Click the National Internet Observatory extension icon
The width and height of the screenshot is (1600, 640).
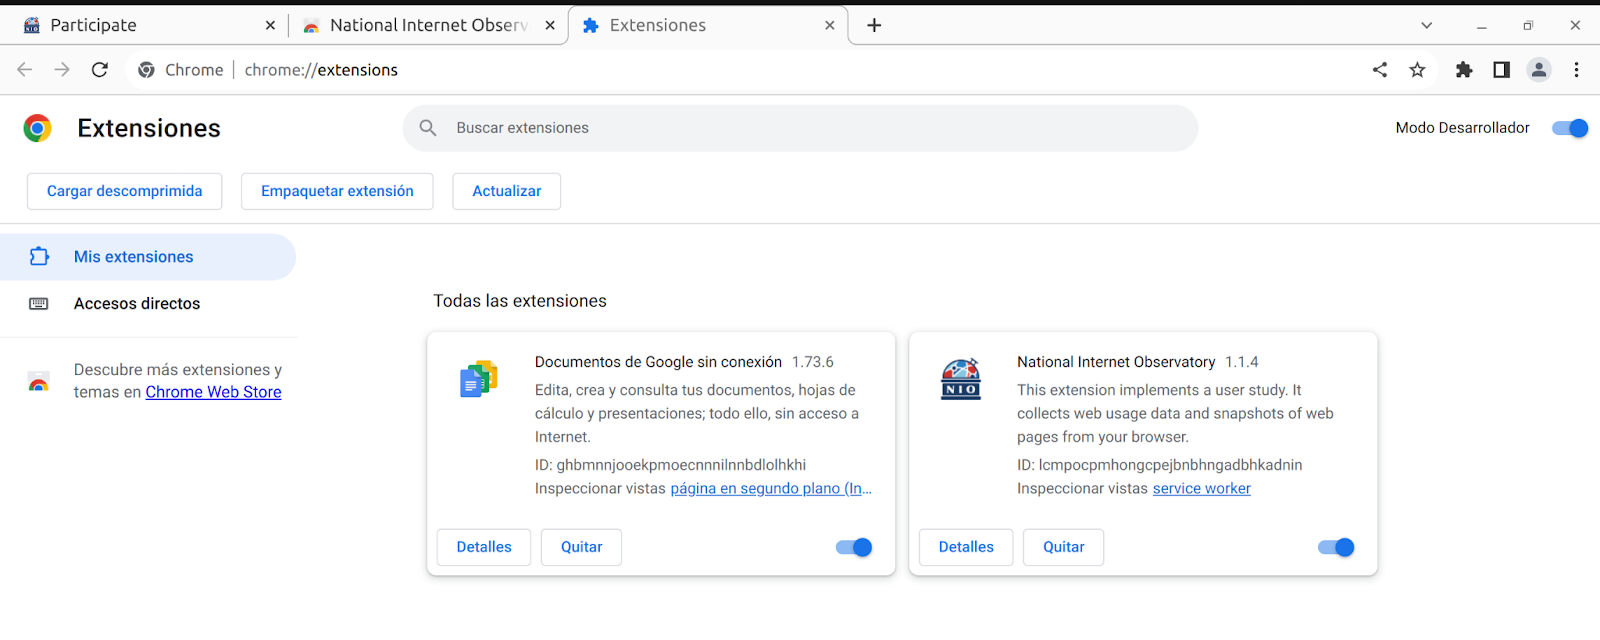tap(960, 379)
